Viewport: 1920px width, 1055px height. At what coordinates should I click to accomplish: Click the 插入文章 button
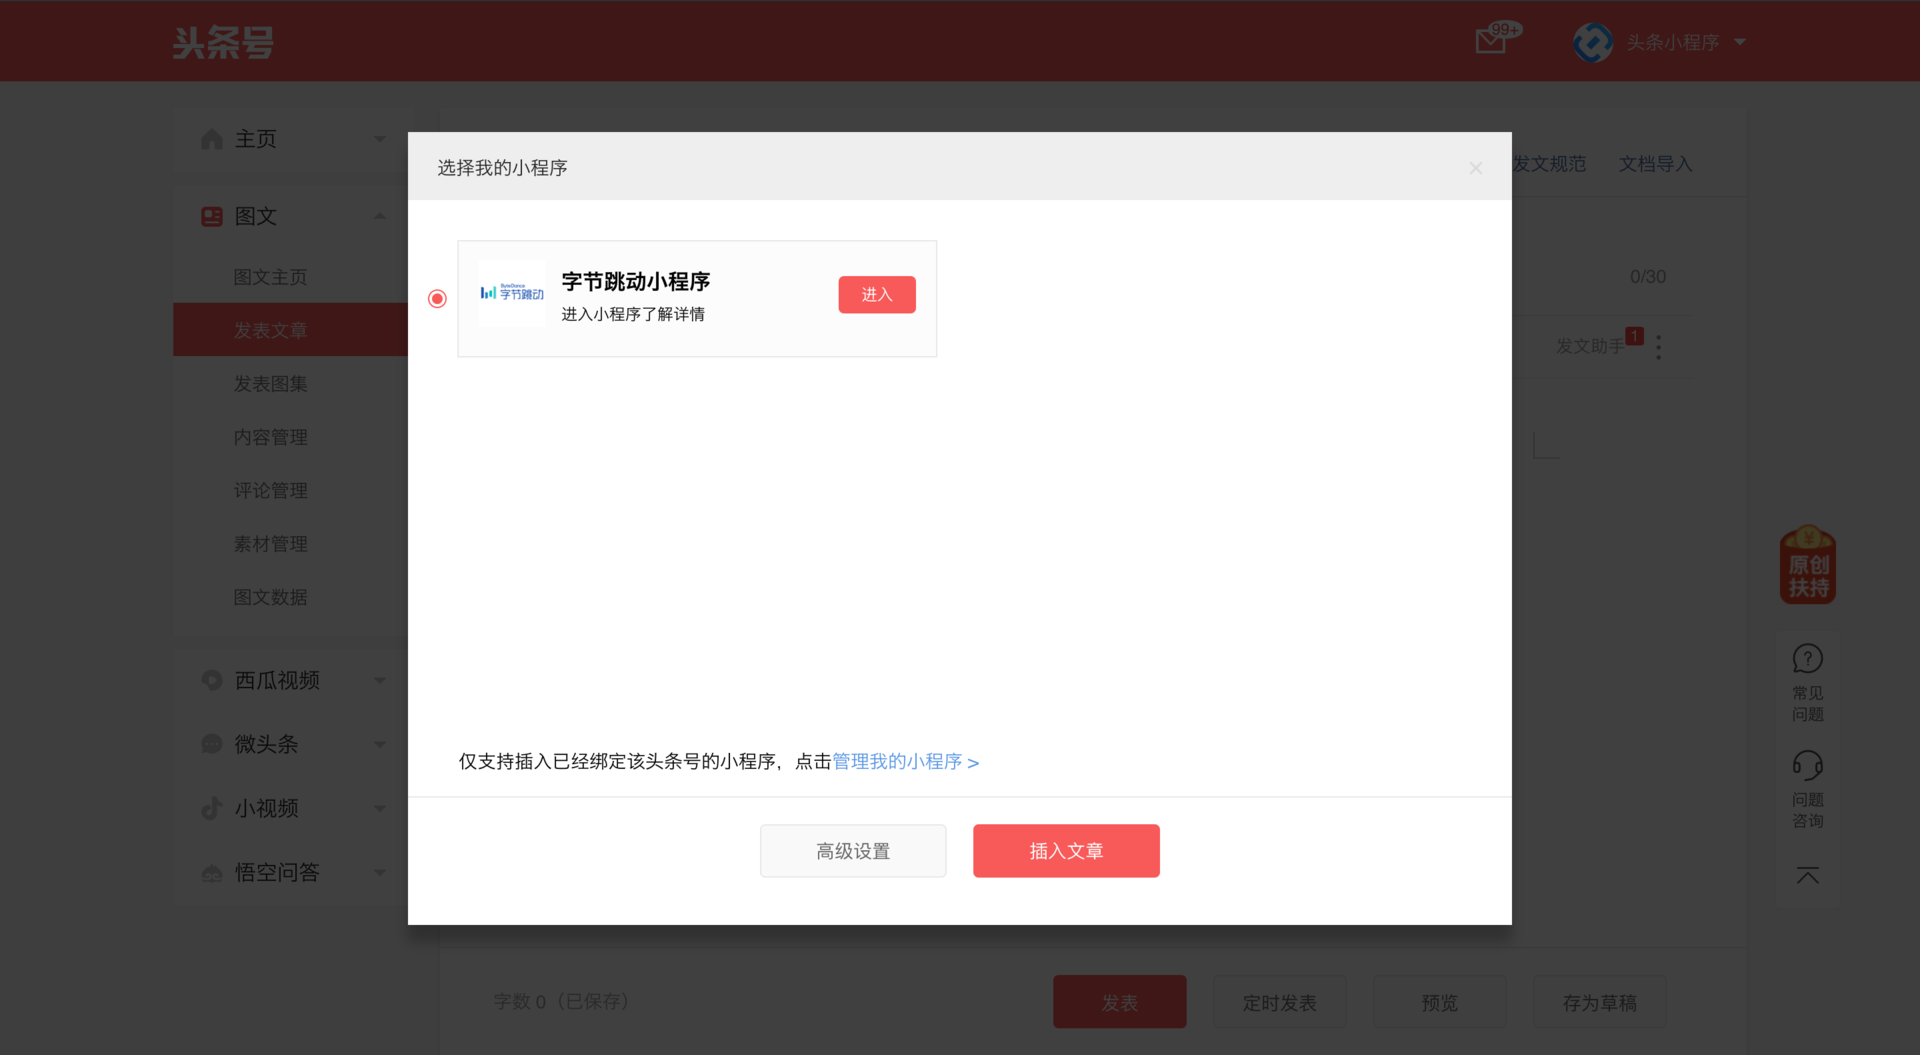coord(1066,851)
